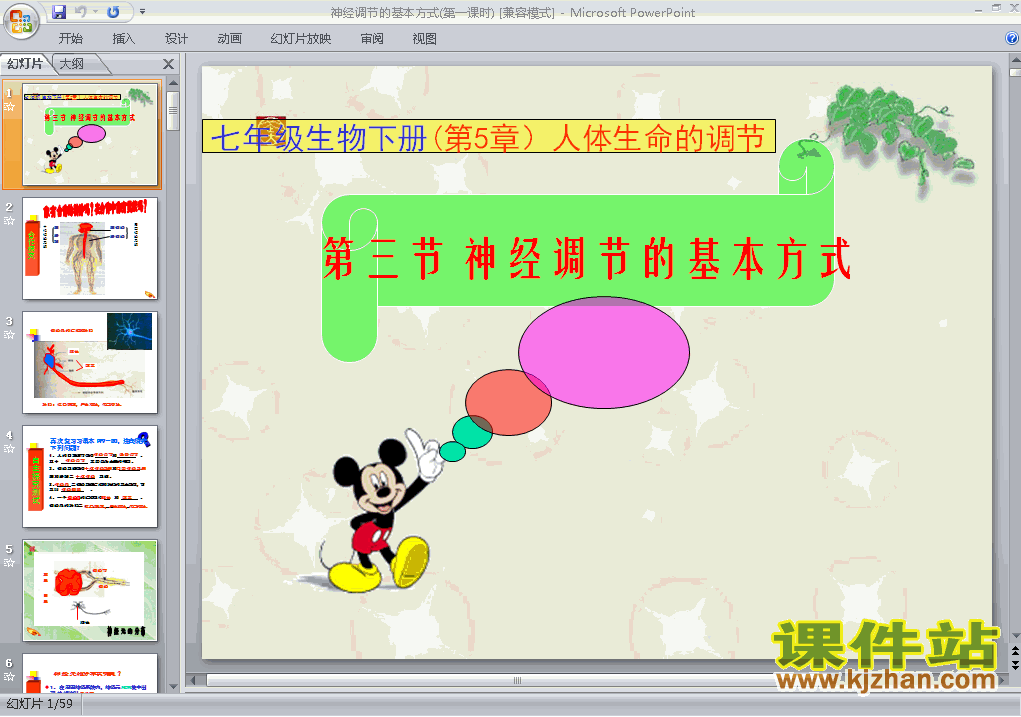The image size is (1021, 717).
Task: Save the presentation with the floppy icon
Action: coord(59,12)
